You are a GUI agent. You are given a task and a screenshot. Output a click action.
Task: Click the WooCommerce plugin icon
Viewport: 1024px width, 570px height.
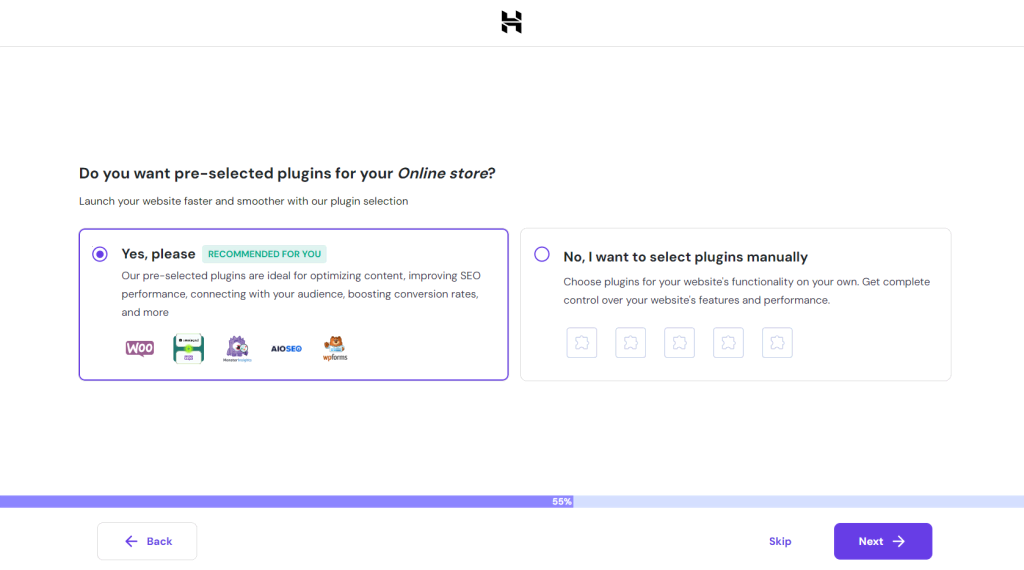pos(140,349)
